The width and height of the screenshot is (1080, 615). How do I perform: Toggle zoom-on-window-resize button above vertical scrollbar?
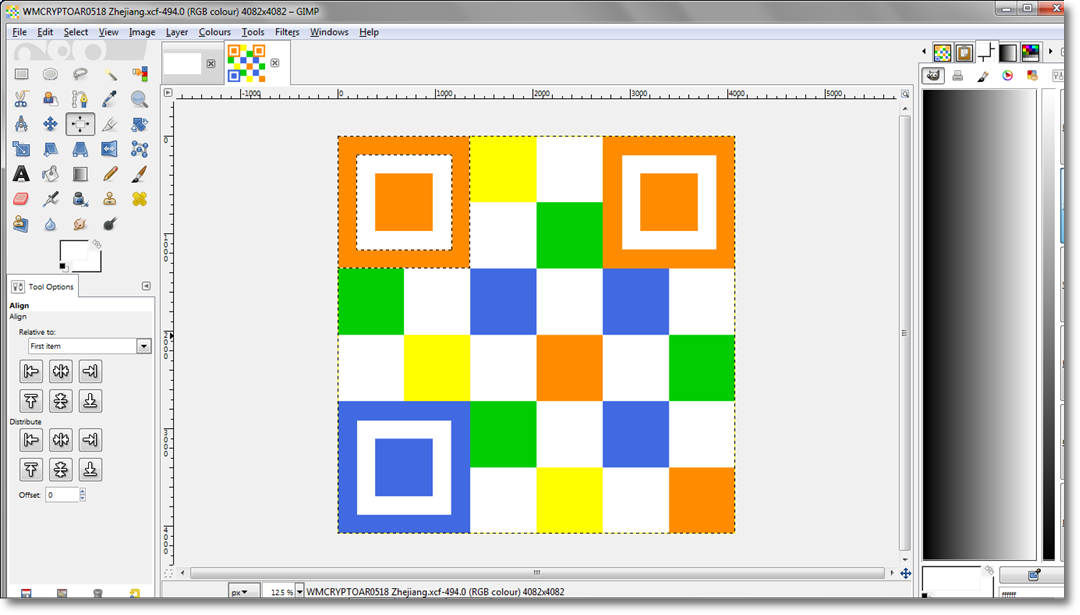[905, 94]
